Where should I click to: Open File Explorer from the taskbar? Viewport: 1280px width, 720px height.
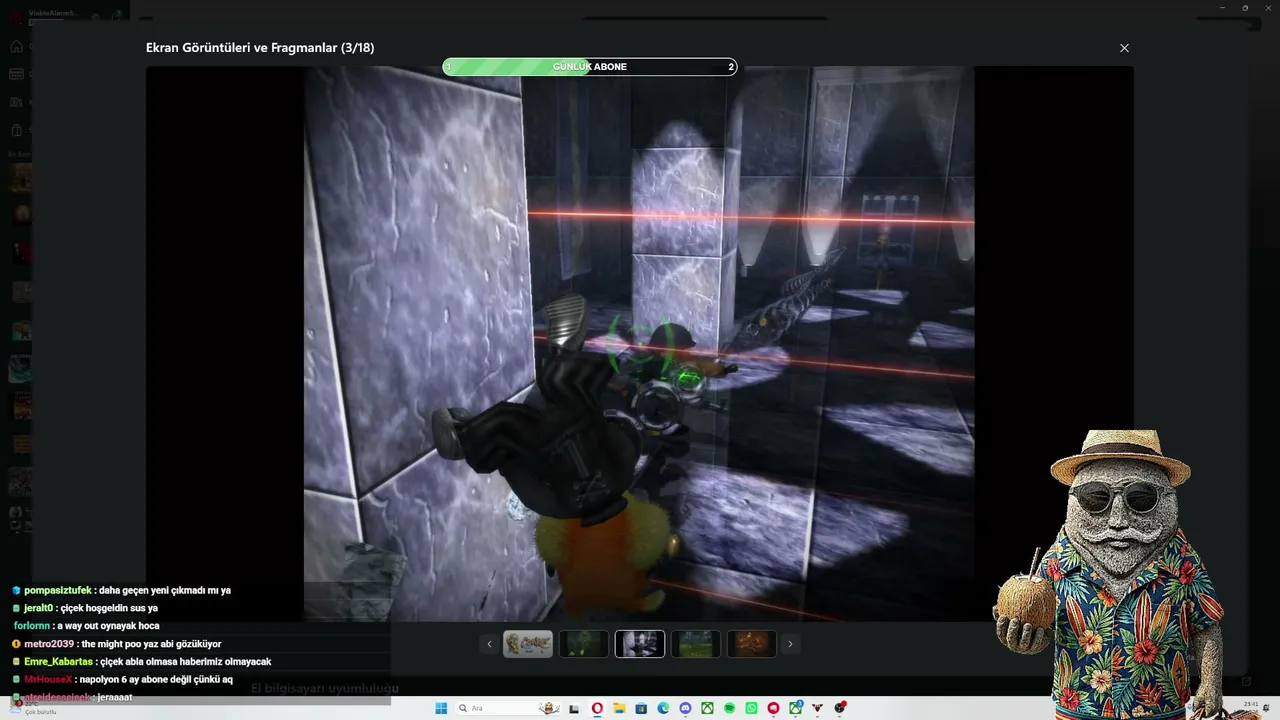619,708
